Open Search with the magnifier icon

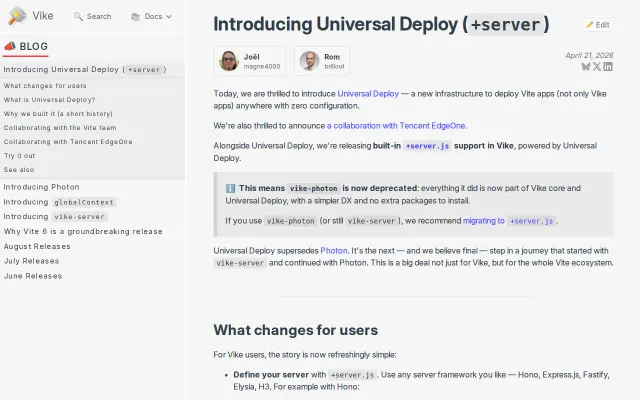[x=78, y=16]
